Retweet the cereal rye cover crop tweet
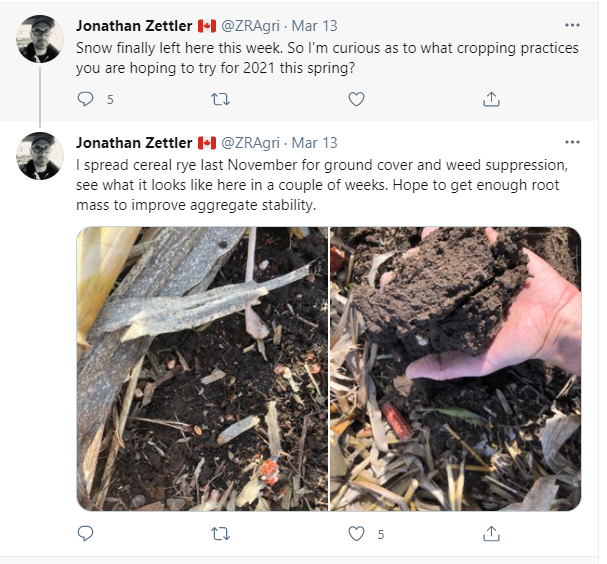Image resolution: width=607 pixels, height=564 pixels. point(222,534)
